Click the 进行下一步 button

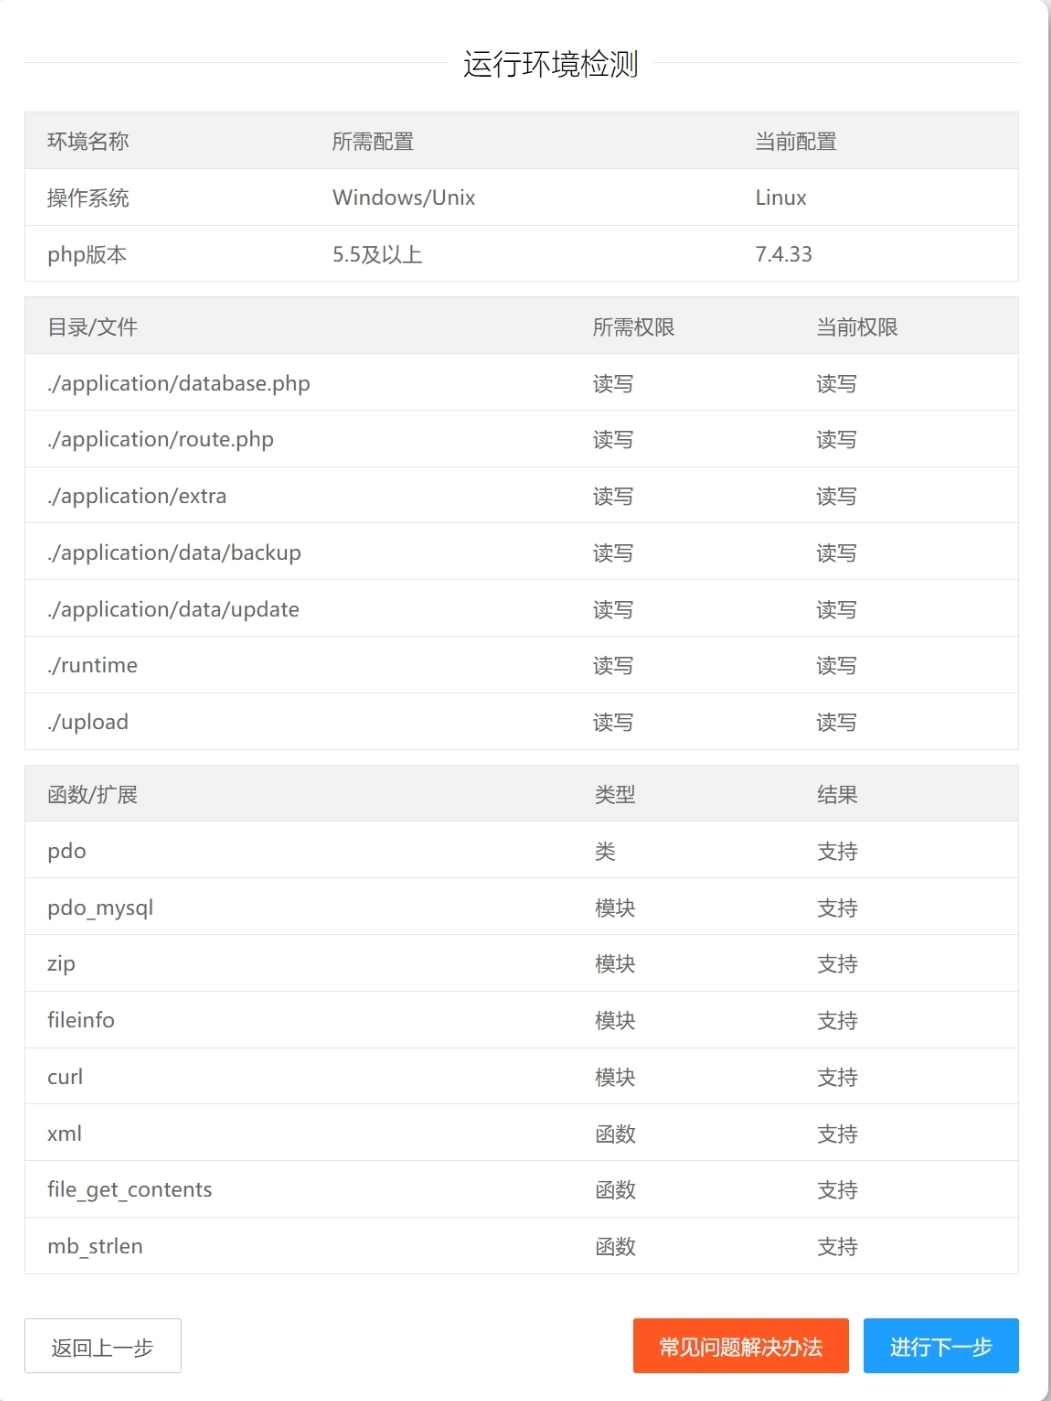coord(940,1346)
